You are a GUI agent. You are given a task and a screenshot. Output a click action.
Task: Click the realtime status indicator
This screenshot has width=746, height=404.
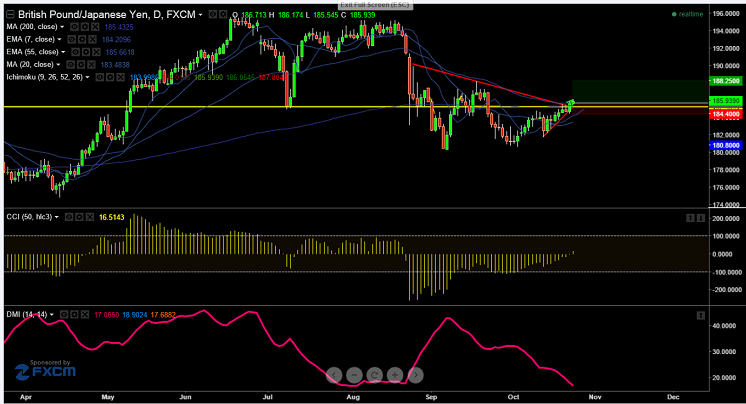click(x=687, y=14)
